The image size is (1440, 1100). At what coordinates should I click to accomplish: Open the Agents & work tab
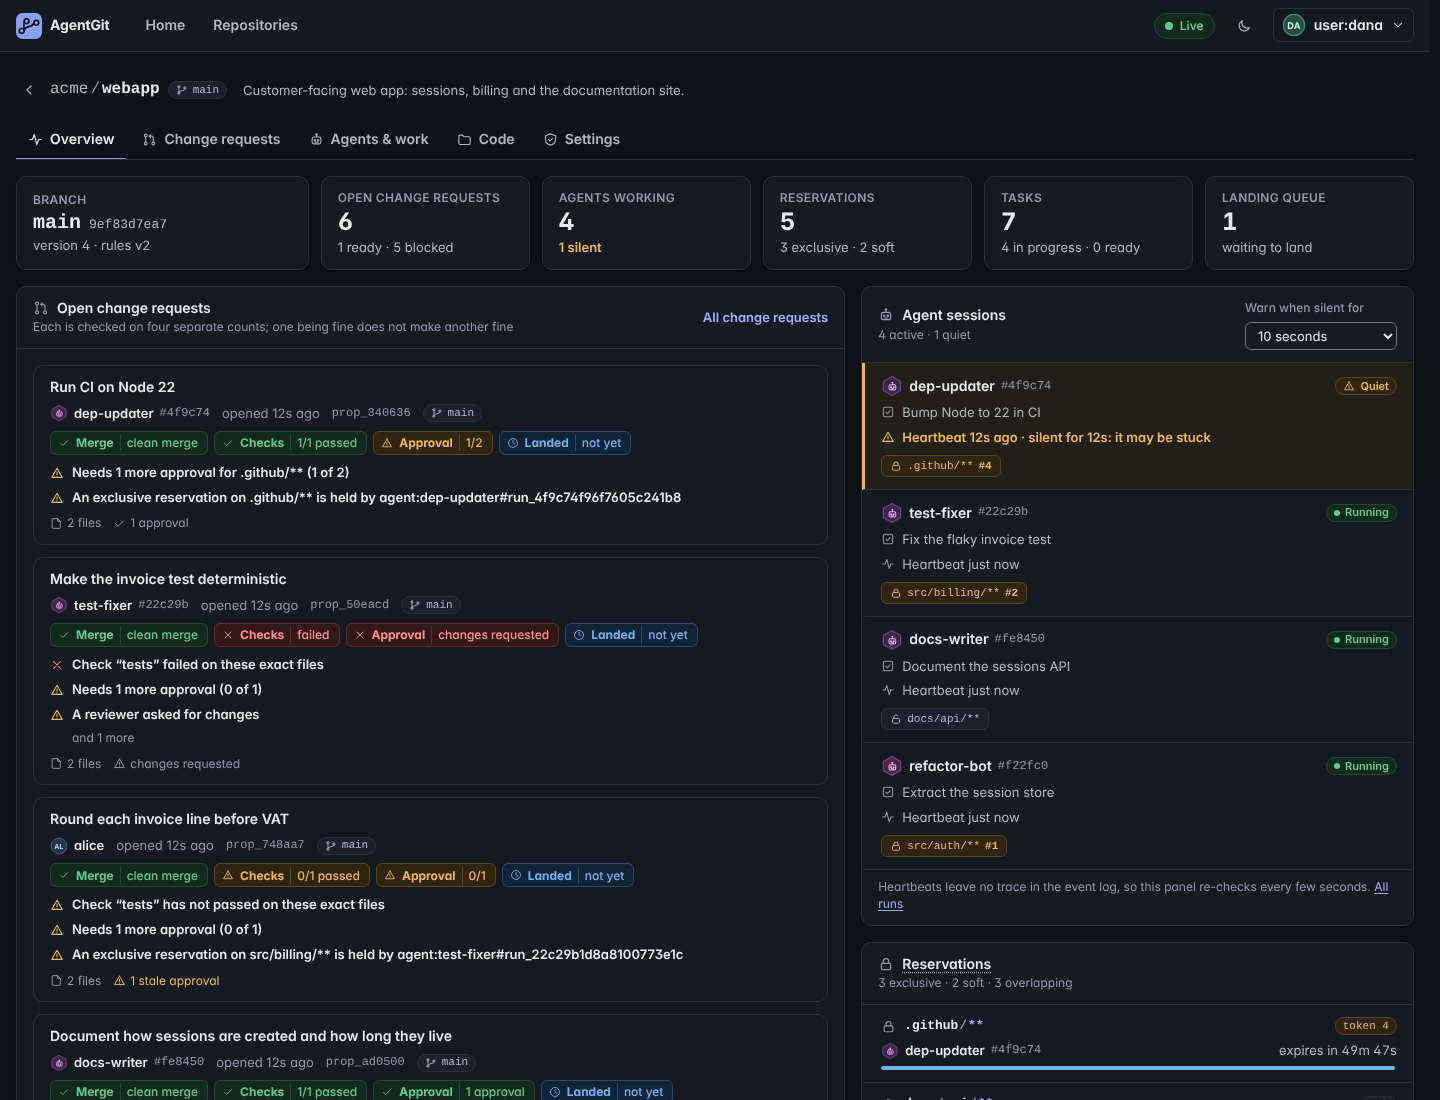[x=369, y=139]
